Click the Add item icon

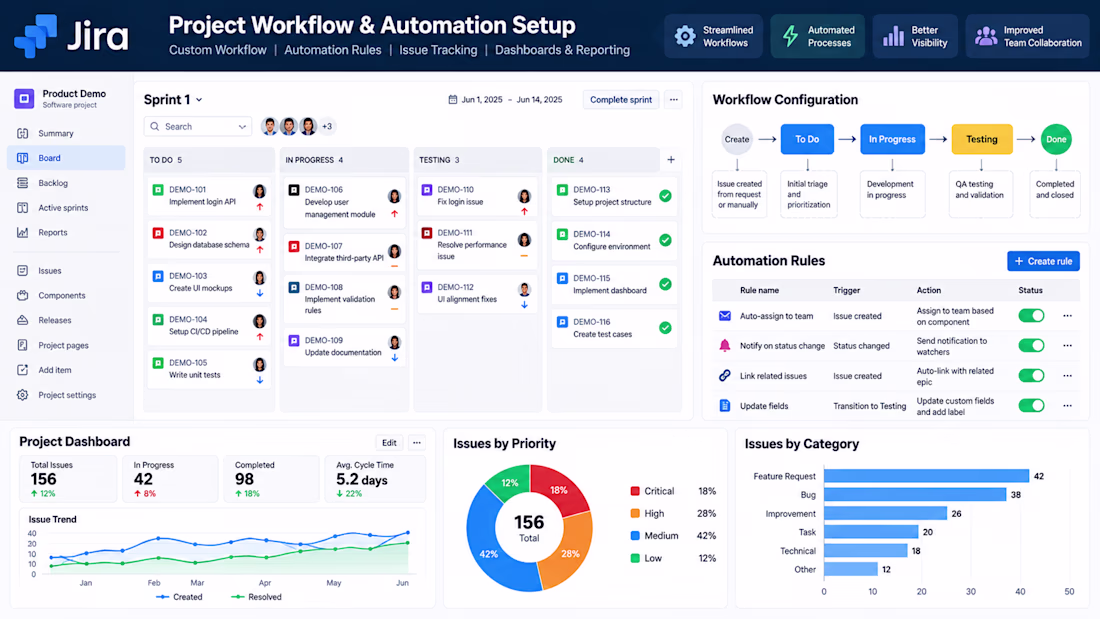coord(22,370)
